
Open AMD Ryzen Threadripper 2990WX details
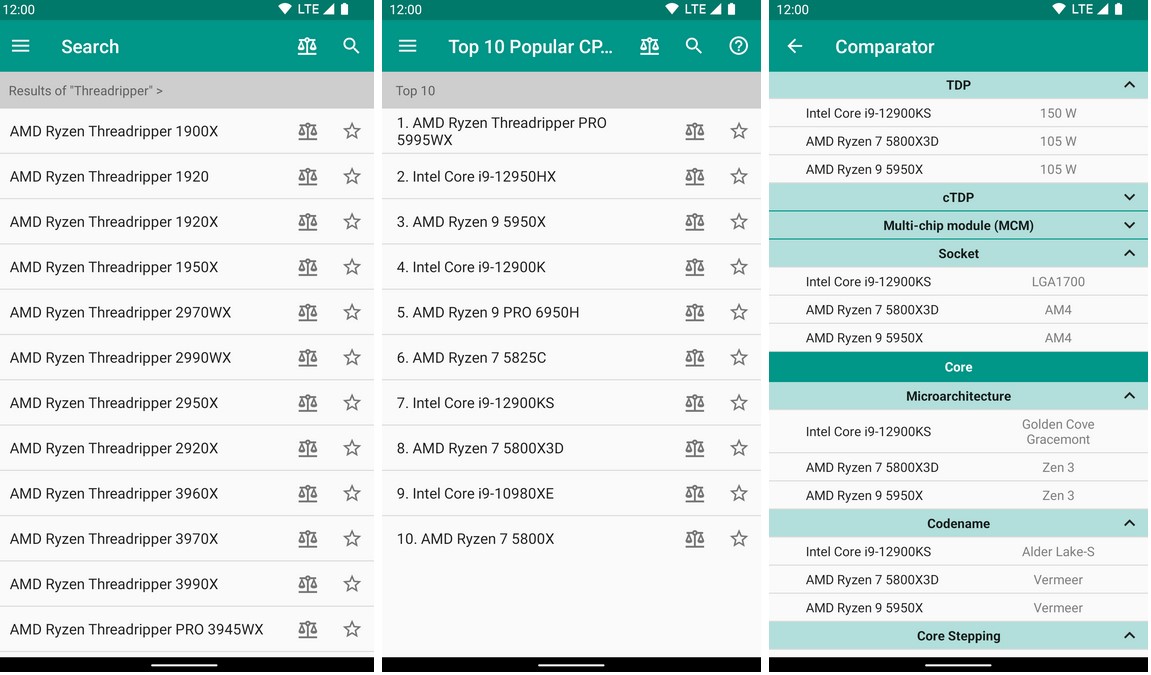[120, 358]
